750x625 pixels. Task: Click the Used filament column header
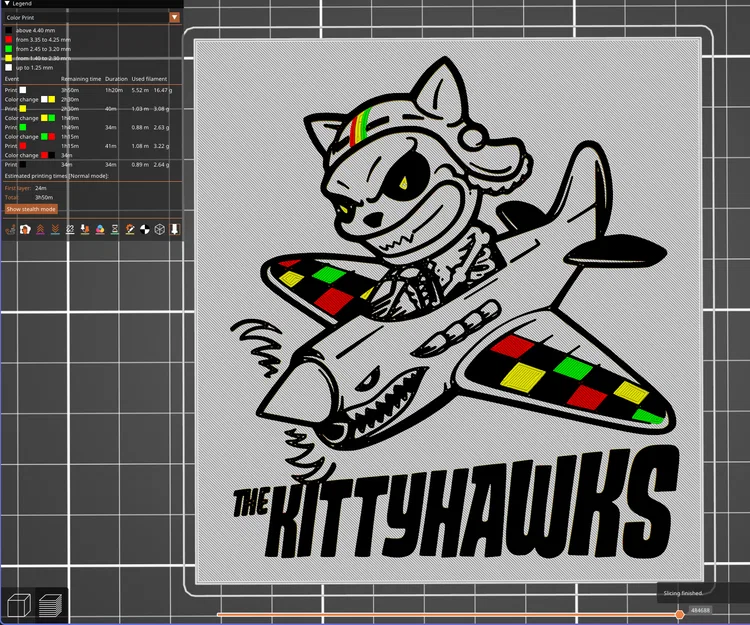pyautogui.click(x=149, y=79)
